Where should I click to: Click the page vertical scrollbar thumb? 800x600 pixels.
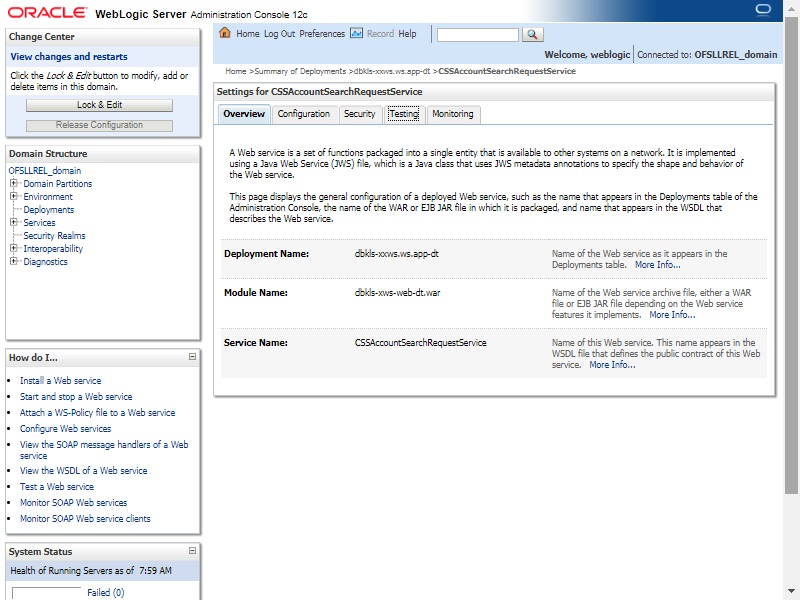click(x=791, y=255)
